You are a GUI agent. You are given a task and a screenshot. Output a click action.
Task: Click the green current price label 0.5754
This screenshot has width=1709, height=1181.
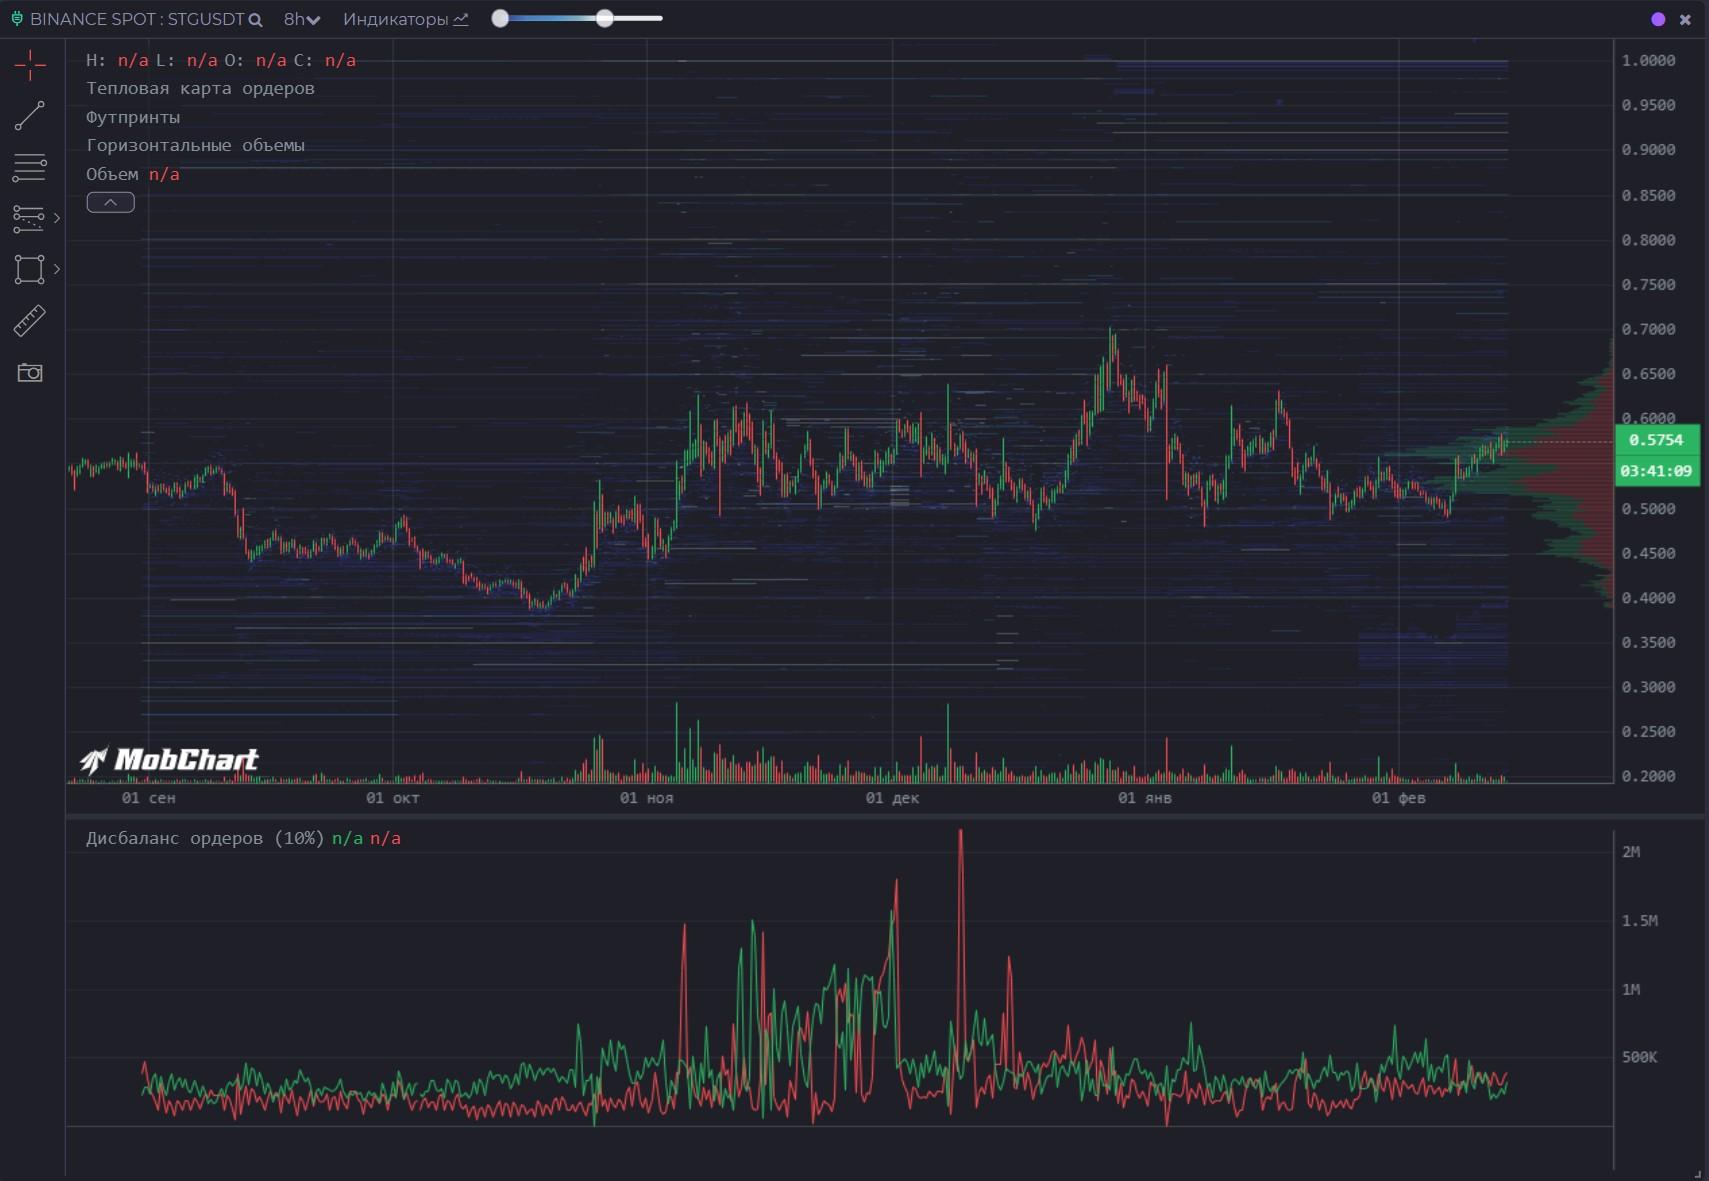click(x=1657, y=440)
